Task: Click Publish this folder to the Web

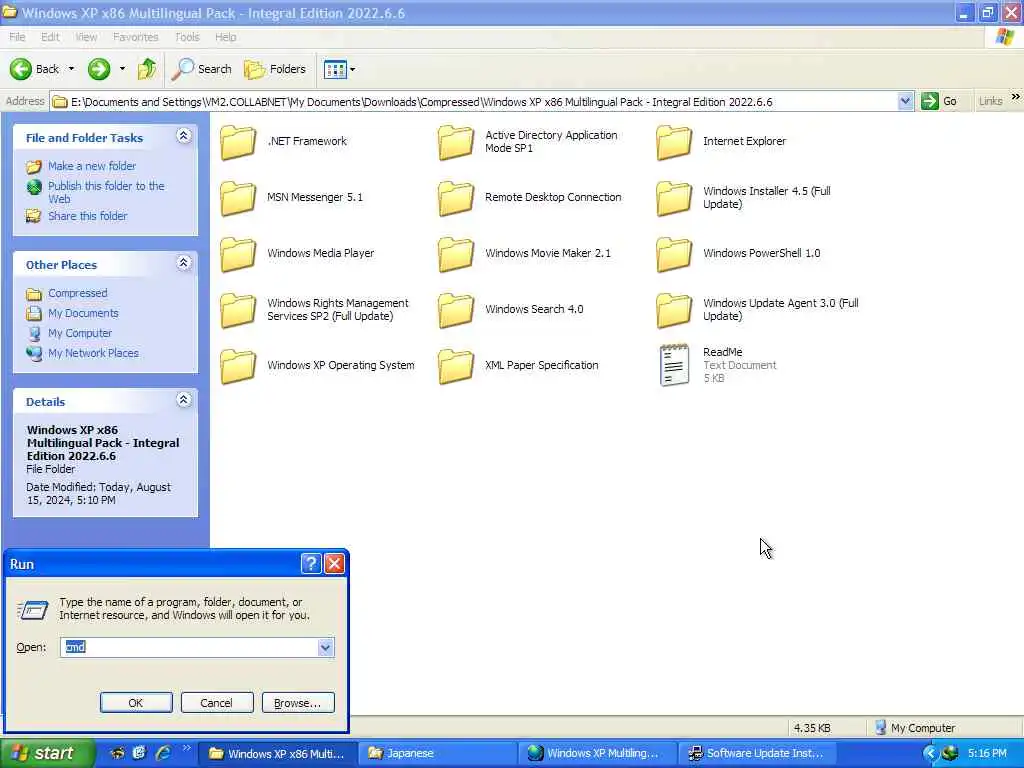Action: pos(106,192)
